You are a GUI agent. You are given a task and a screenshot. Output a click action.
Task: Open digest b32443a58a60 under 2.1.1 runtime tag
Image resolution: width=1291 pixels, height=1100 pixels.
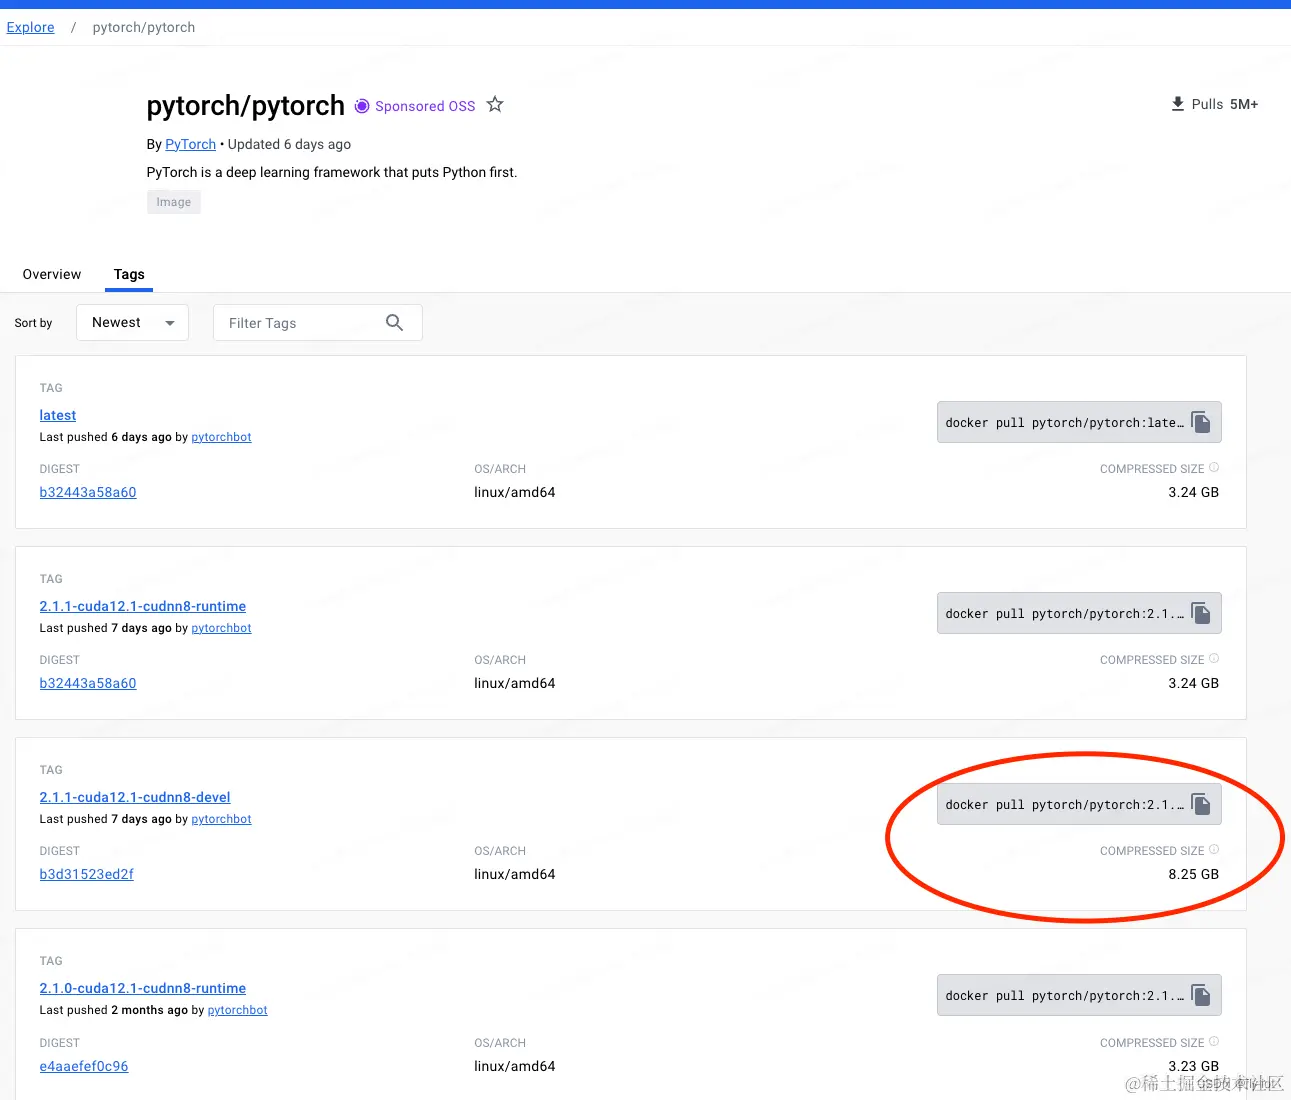click(x=88, y=683)
